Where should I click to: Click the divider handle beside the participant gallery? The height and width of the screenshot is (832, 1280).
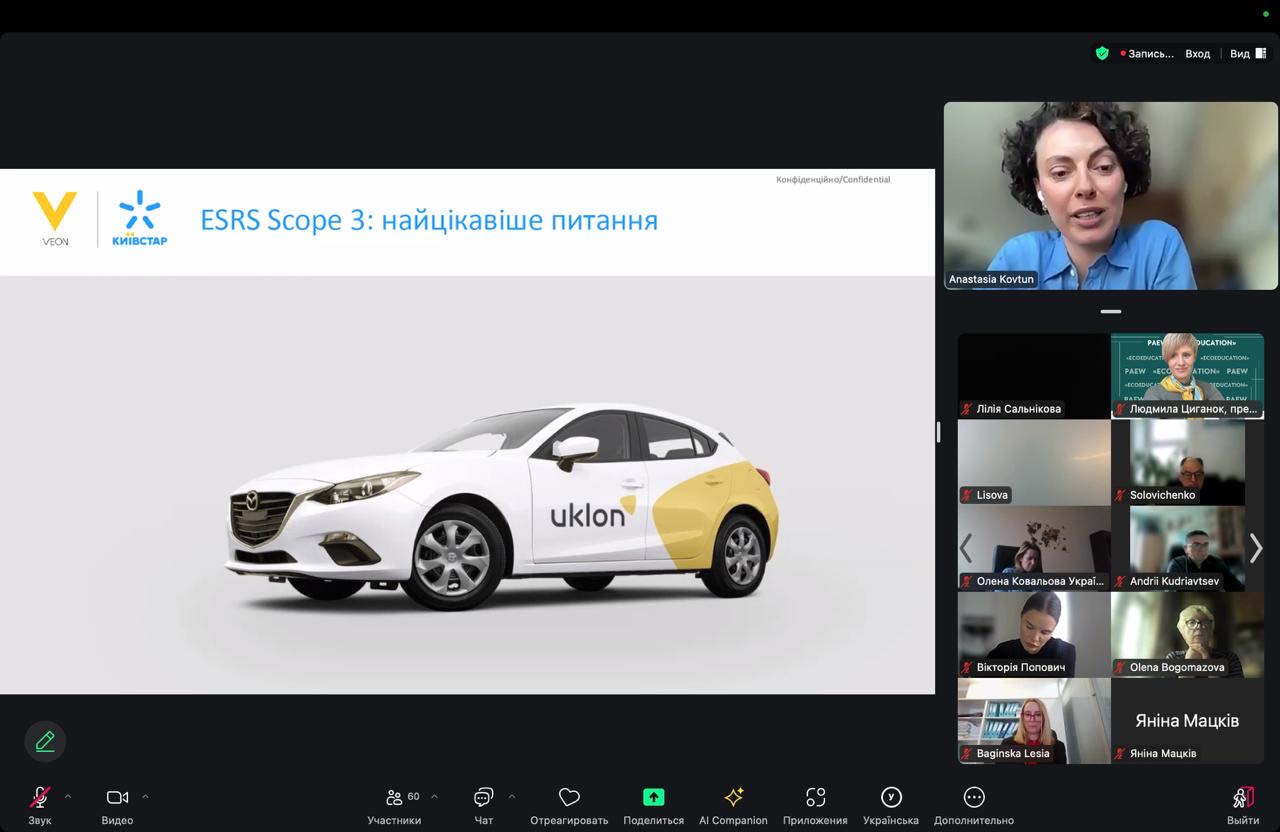(938, 432)
